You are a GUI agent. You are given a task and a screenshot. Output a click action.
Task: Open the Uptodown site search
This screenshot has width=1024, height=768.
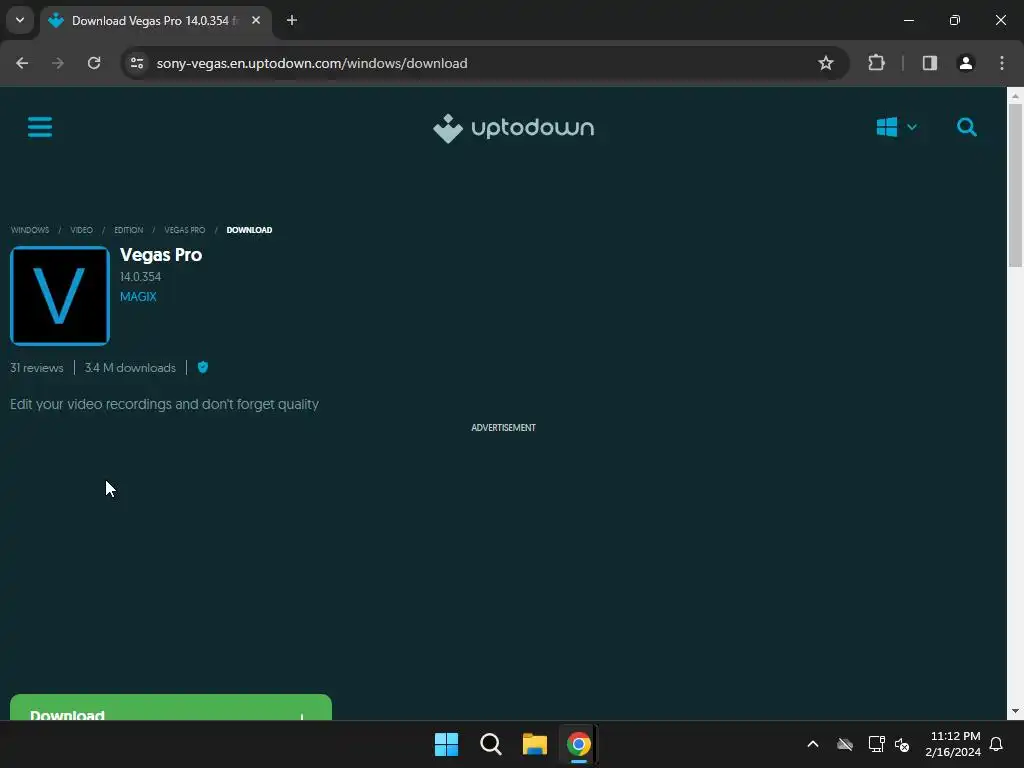coord(967,127)
